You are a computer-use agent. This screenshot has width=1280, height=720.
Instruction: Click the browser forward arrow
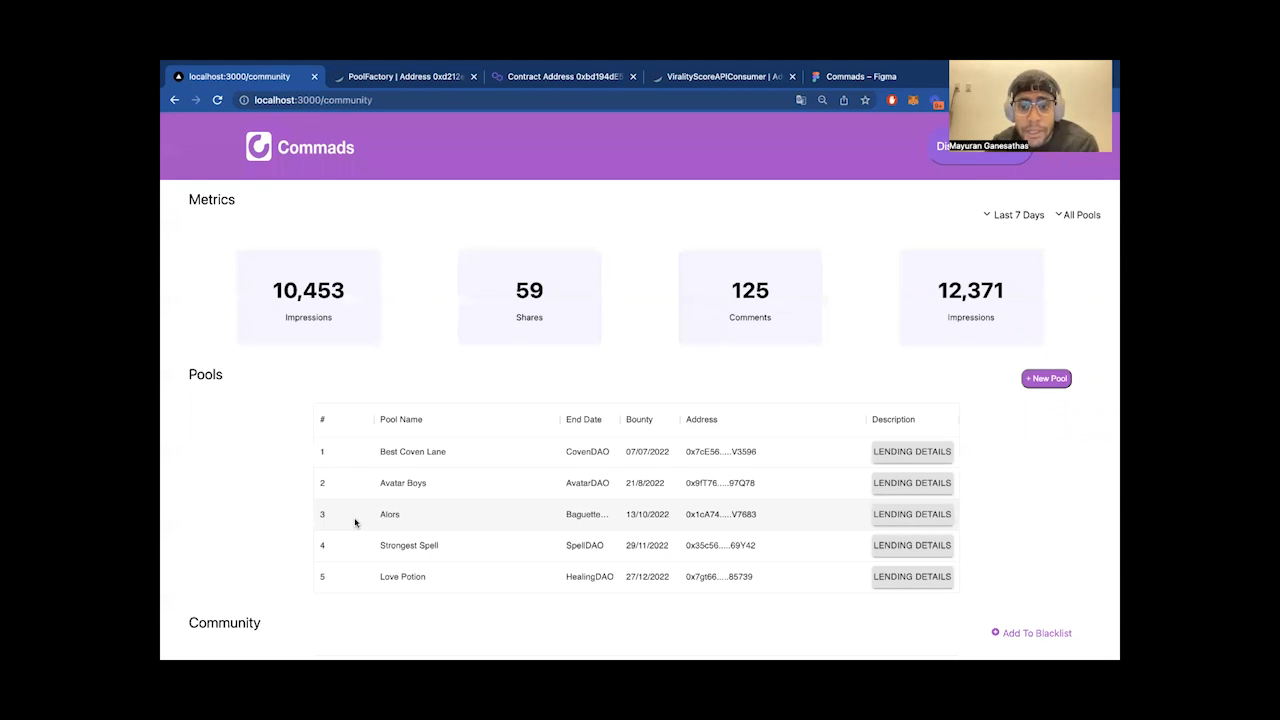pyautogui.click(x=195, y=100)
